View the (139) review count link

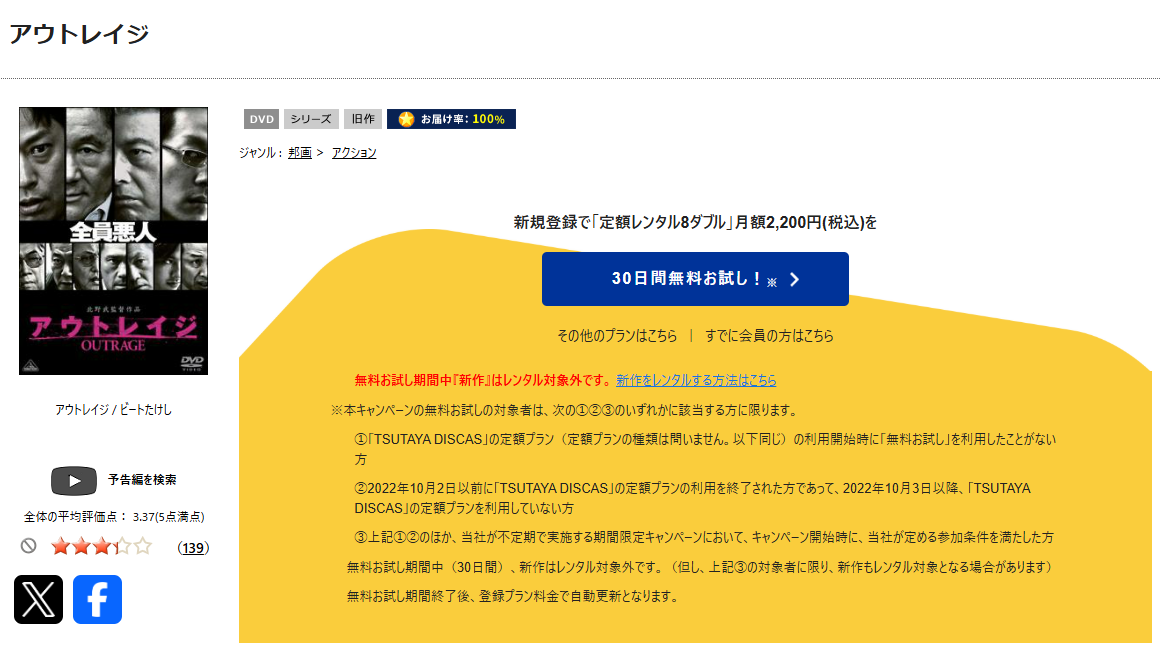[192, 547]
